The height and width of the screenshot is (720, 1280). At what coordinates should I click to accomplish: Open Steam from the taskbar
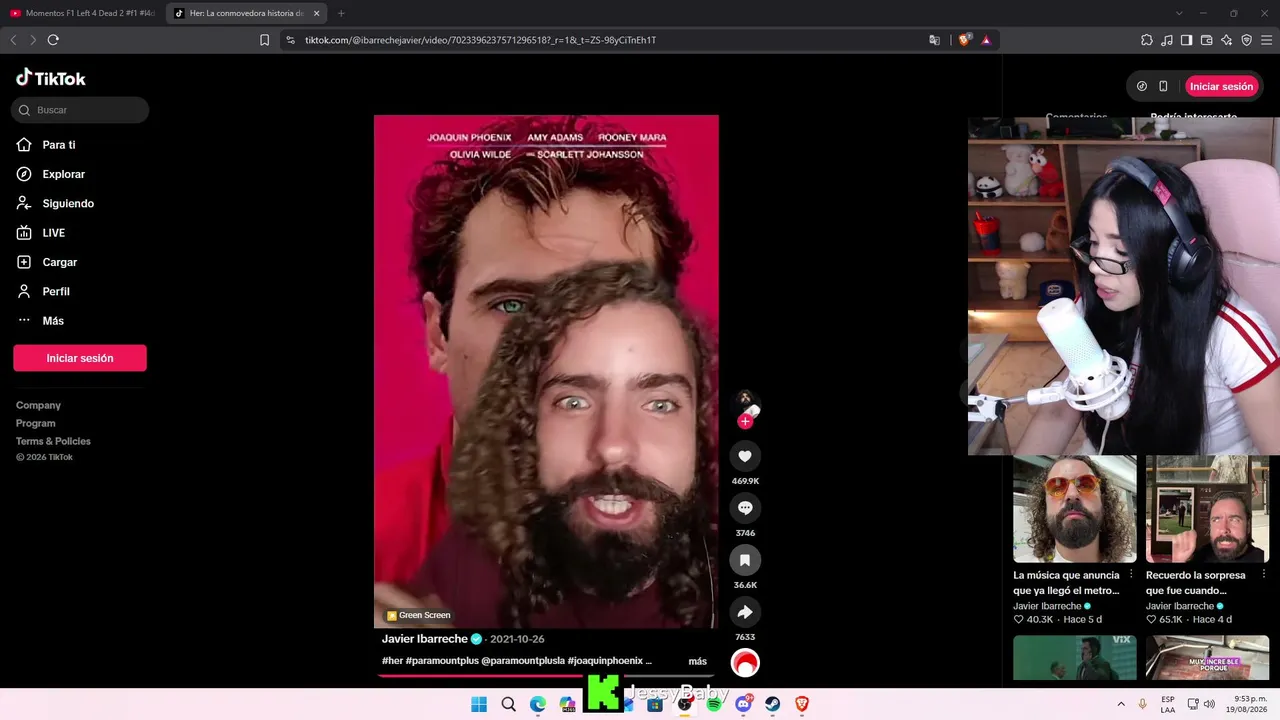click(x=773, y=704)
